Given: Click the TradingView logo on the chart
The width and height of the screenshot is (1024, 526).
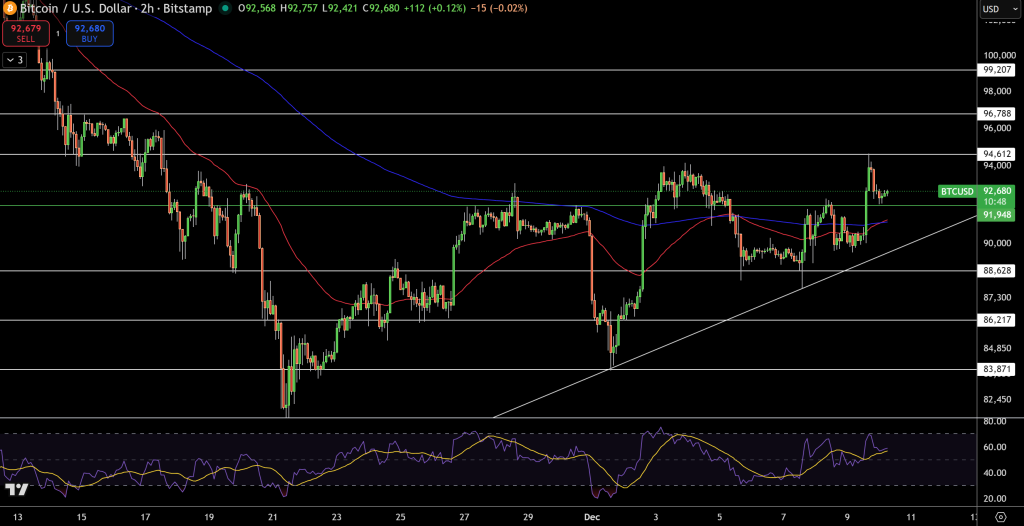Looking at the screenshot, I should 17,490.
